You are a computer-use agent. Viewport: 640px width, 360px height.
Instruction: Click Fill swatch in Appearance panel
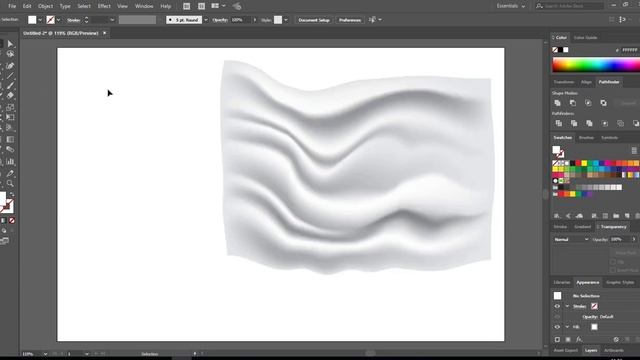coord(594,327)
